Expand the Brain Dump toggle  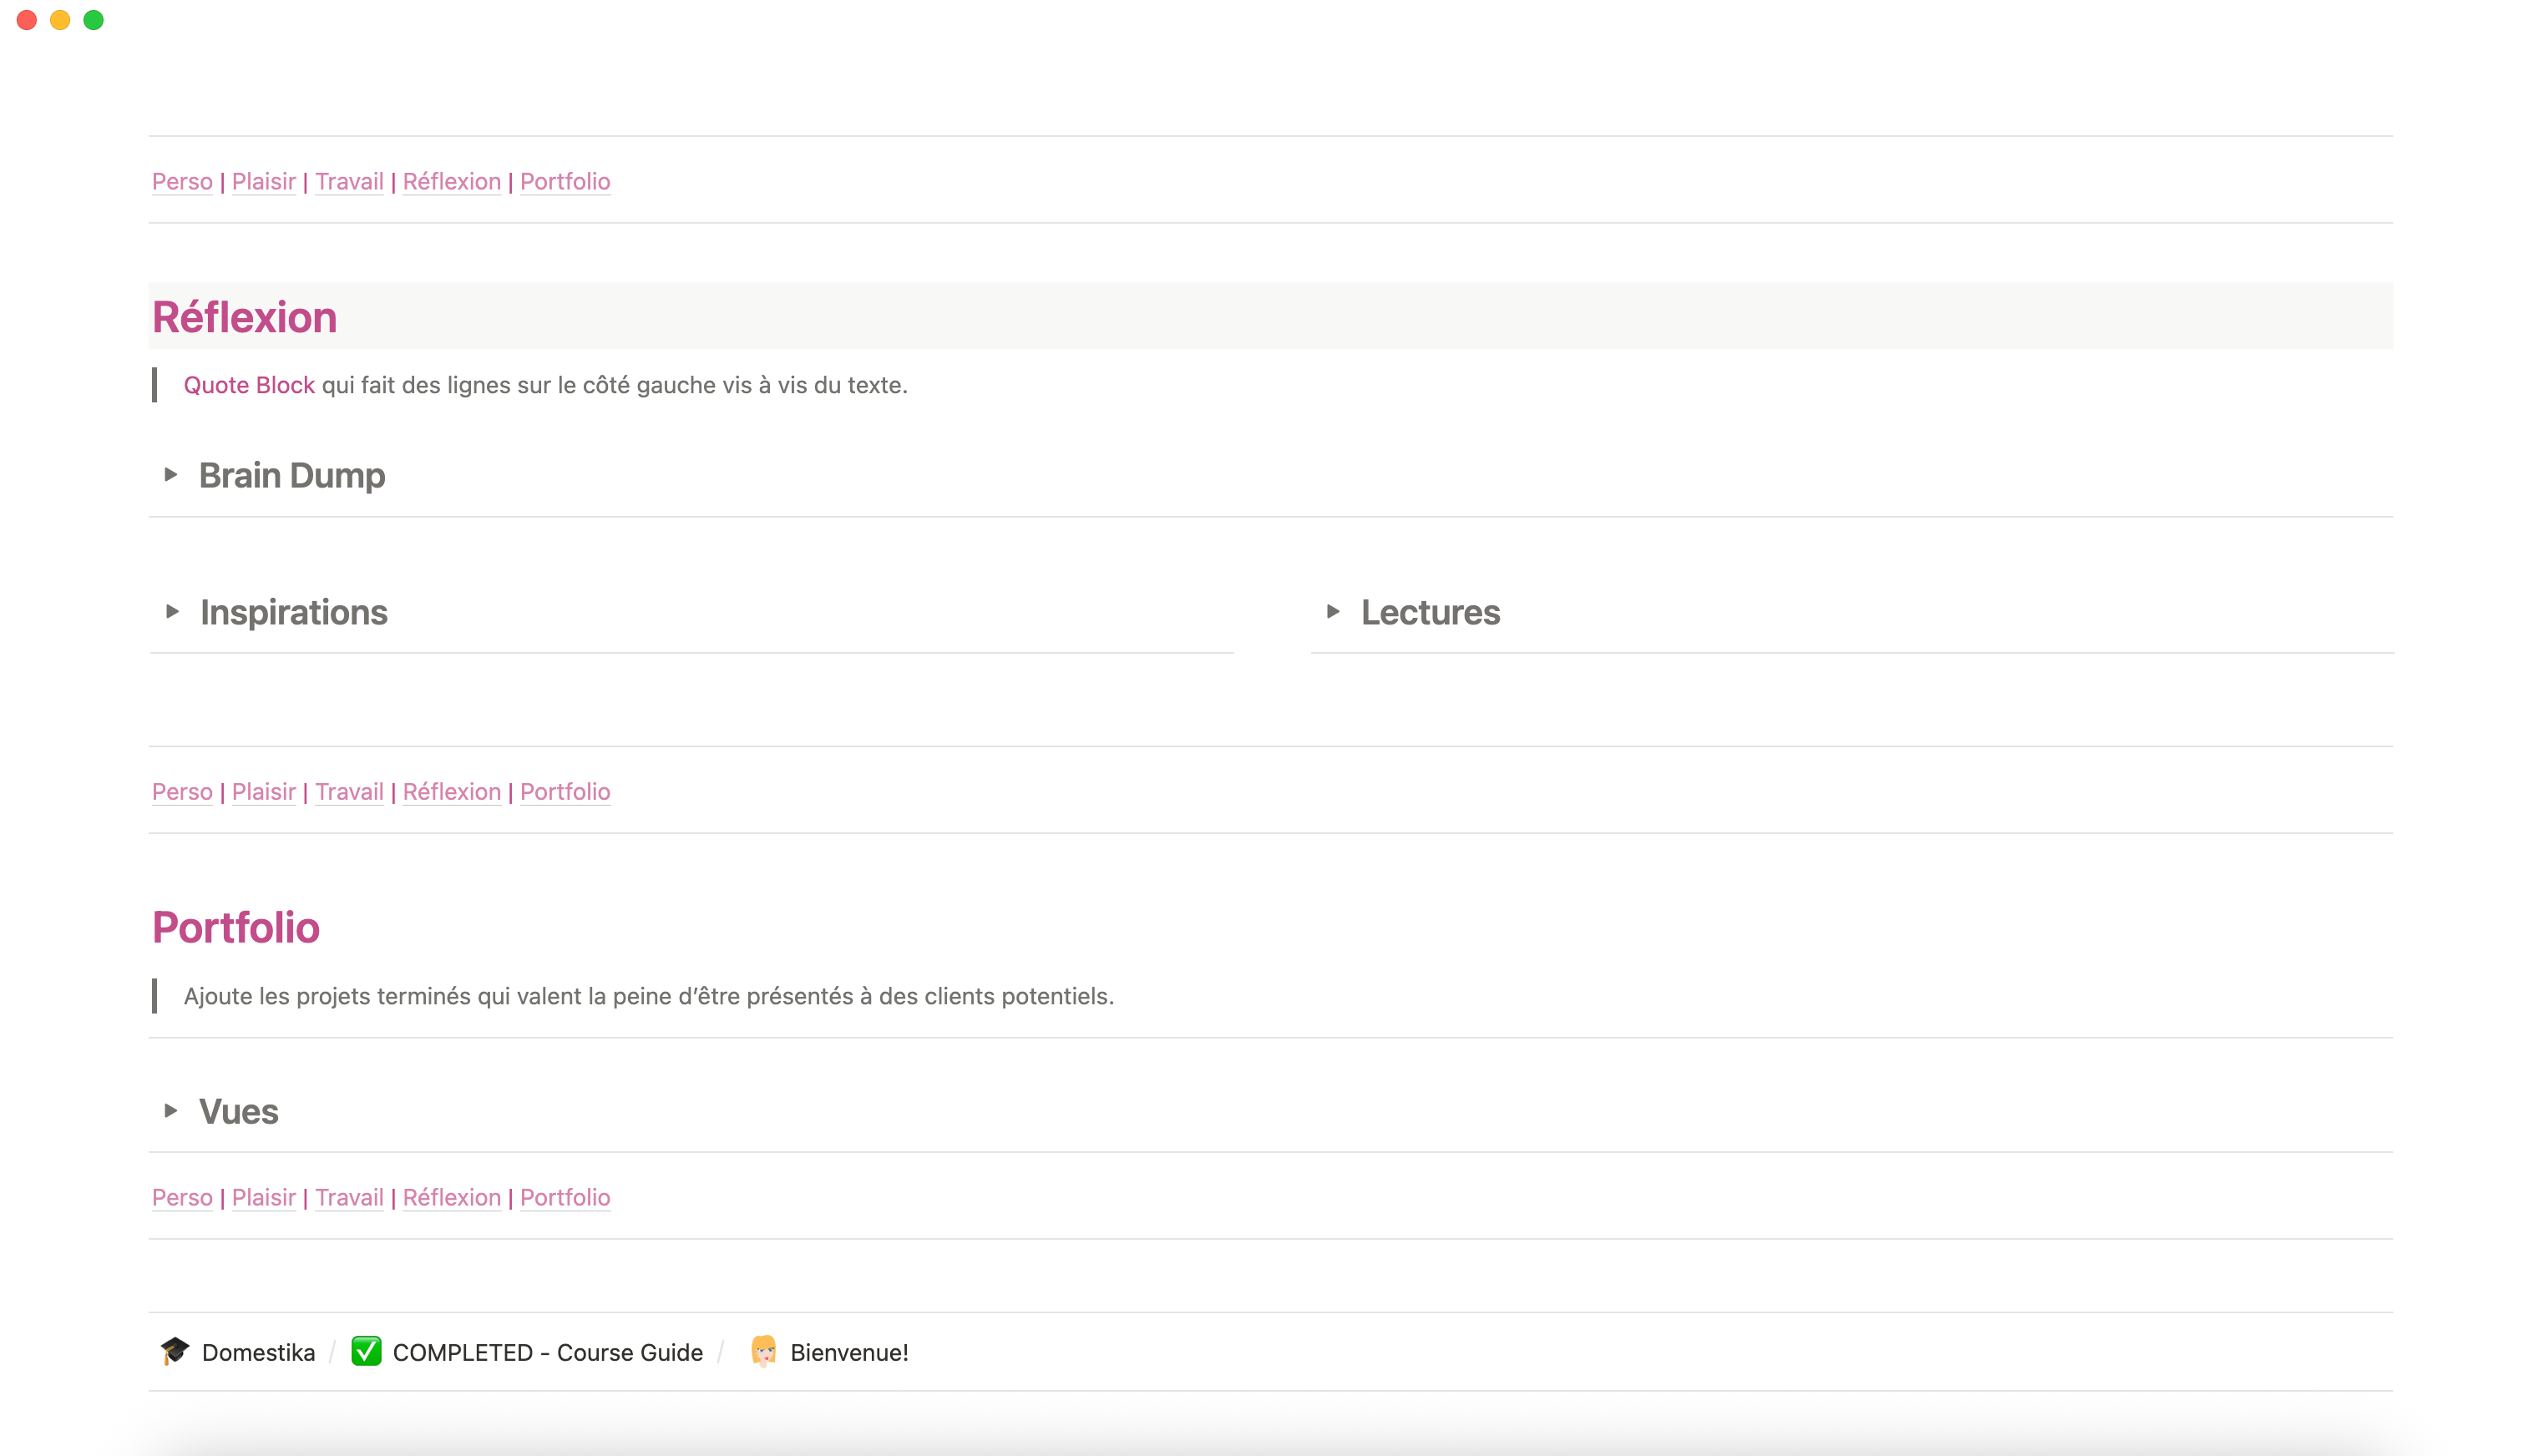[x=171, y=475]
